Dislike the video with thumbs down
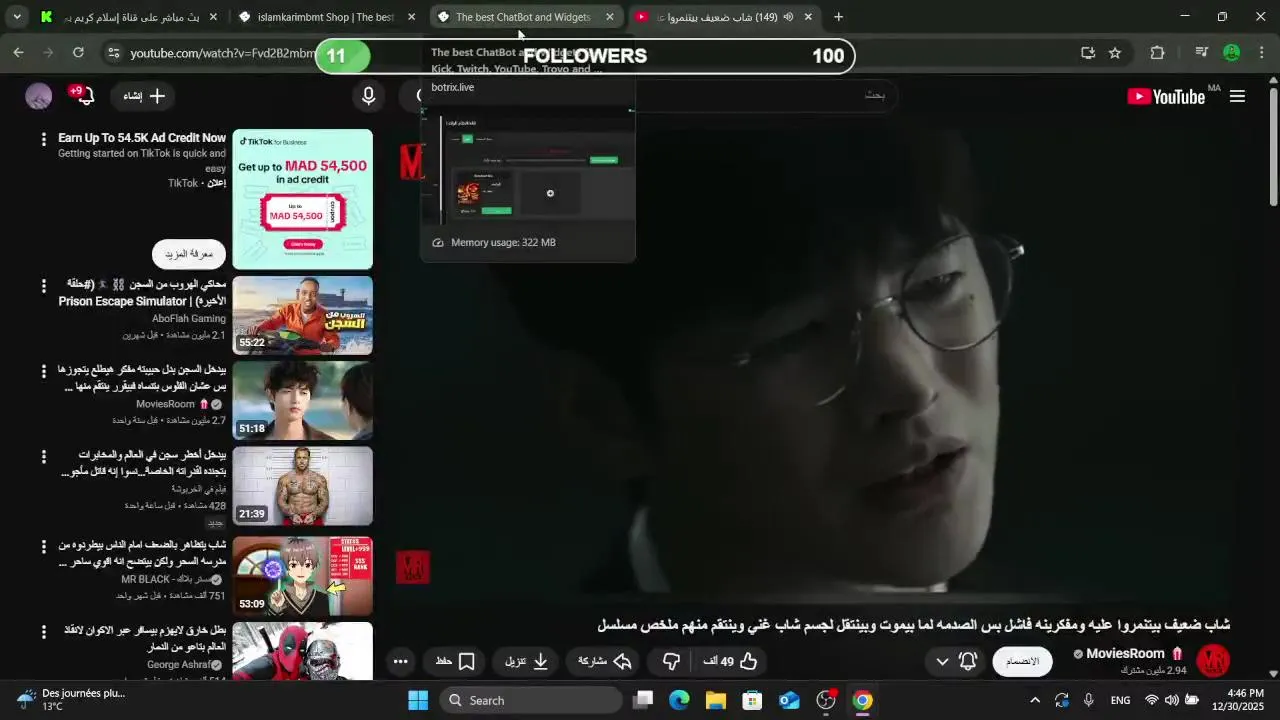1280x720 pixels. tap(671, 661)
